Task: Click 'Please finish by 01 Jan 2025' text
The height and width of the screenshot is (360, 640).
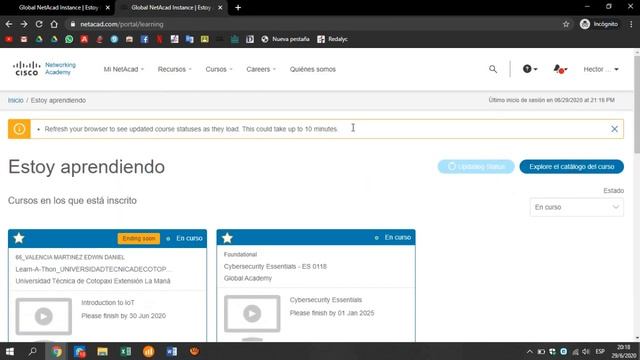Action: pyautogui.click(x=332, y=313)
